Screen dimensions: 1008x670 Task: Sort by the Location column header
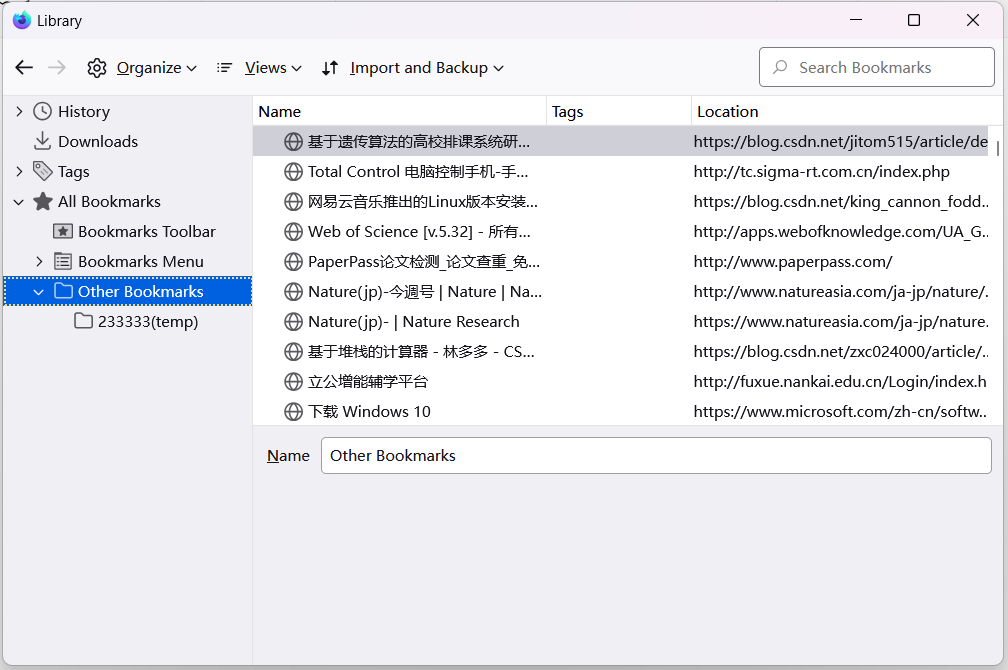(x=847, y=111)
